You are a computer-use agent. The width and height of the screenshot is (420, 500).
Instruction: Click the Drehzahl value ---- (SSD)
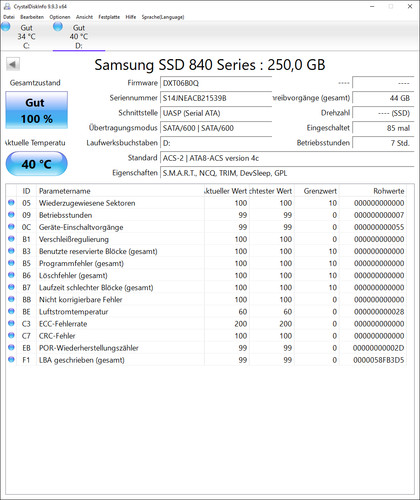click(383, 113)
